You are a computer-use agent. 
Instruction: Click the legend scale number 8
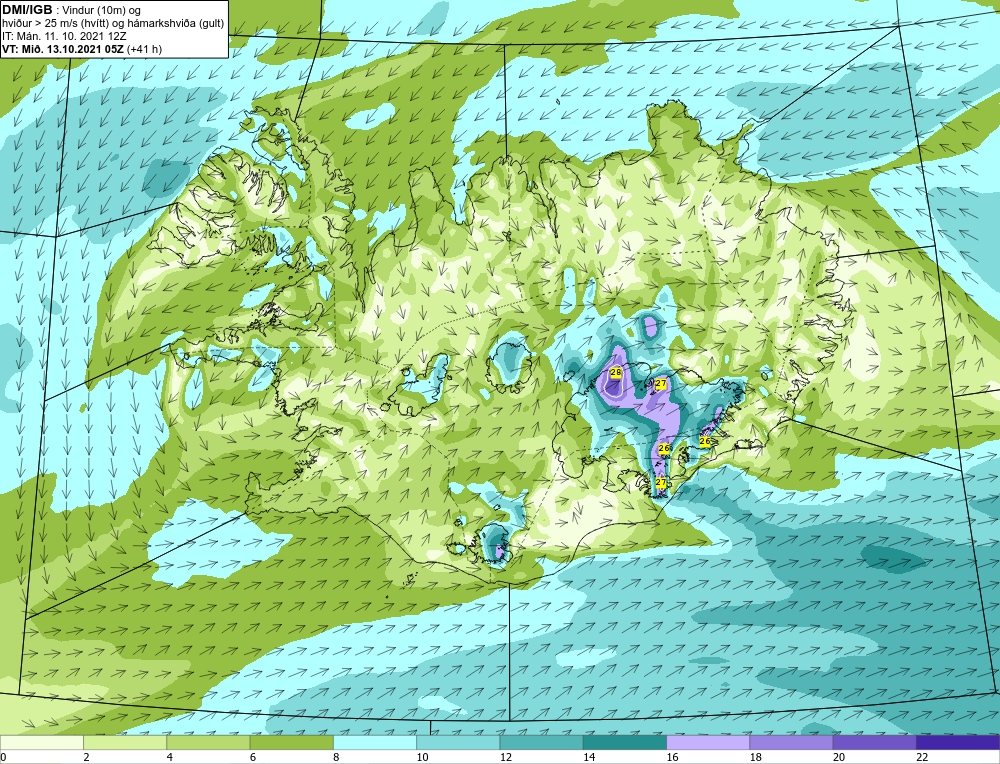(x=336, y=757)
